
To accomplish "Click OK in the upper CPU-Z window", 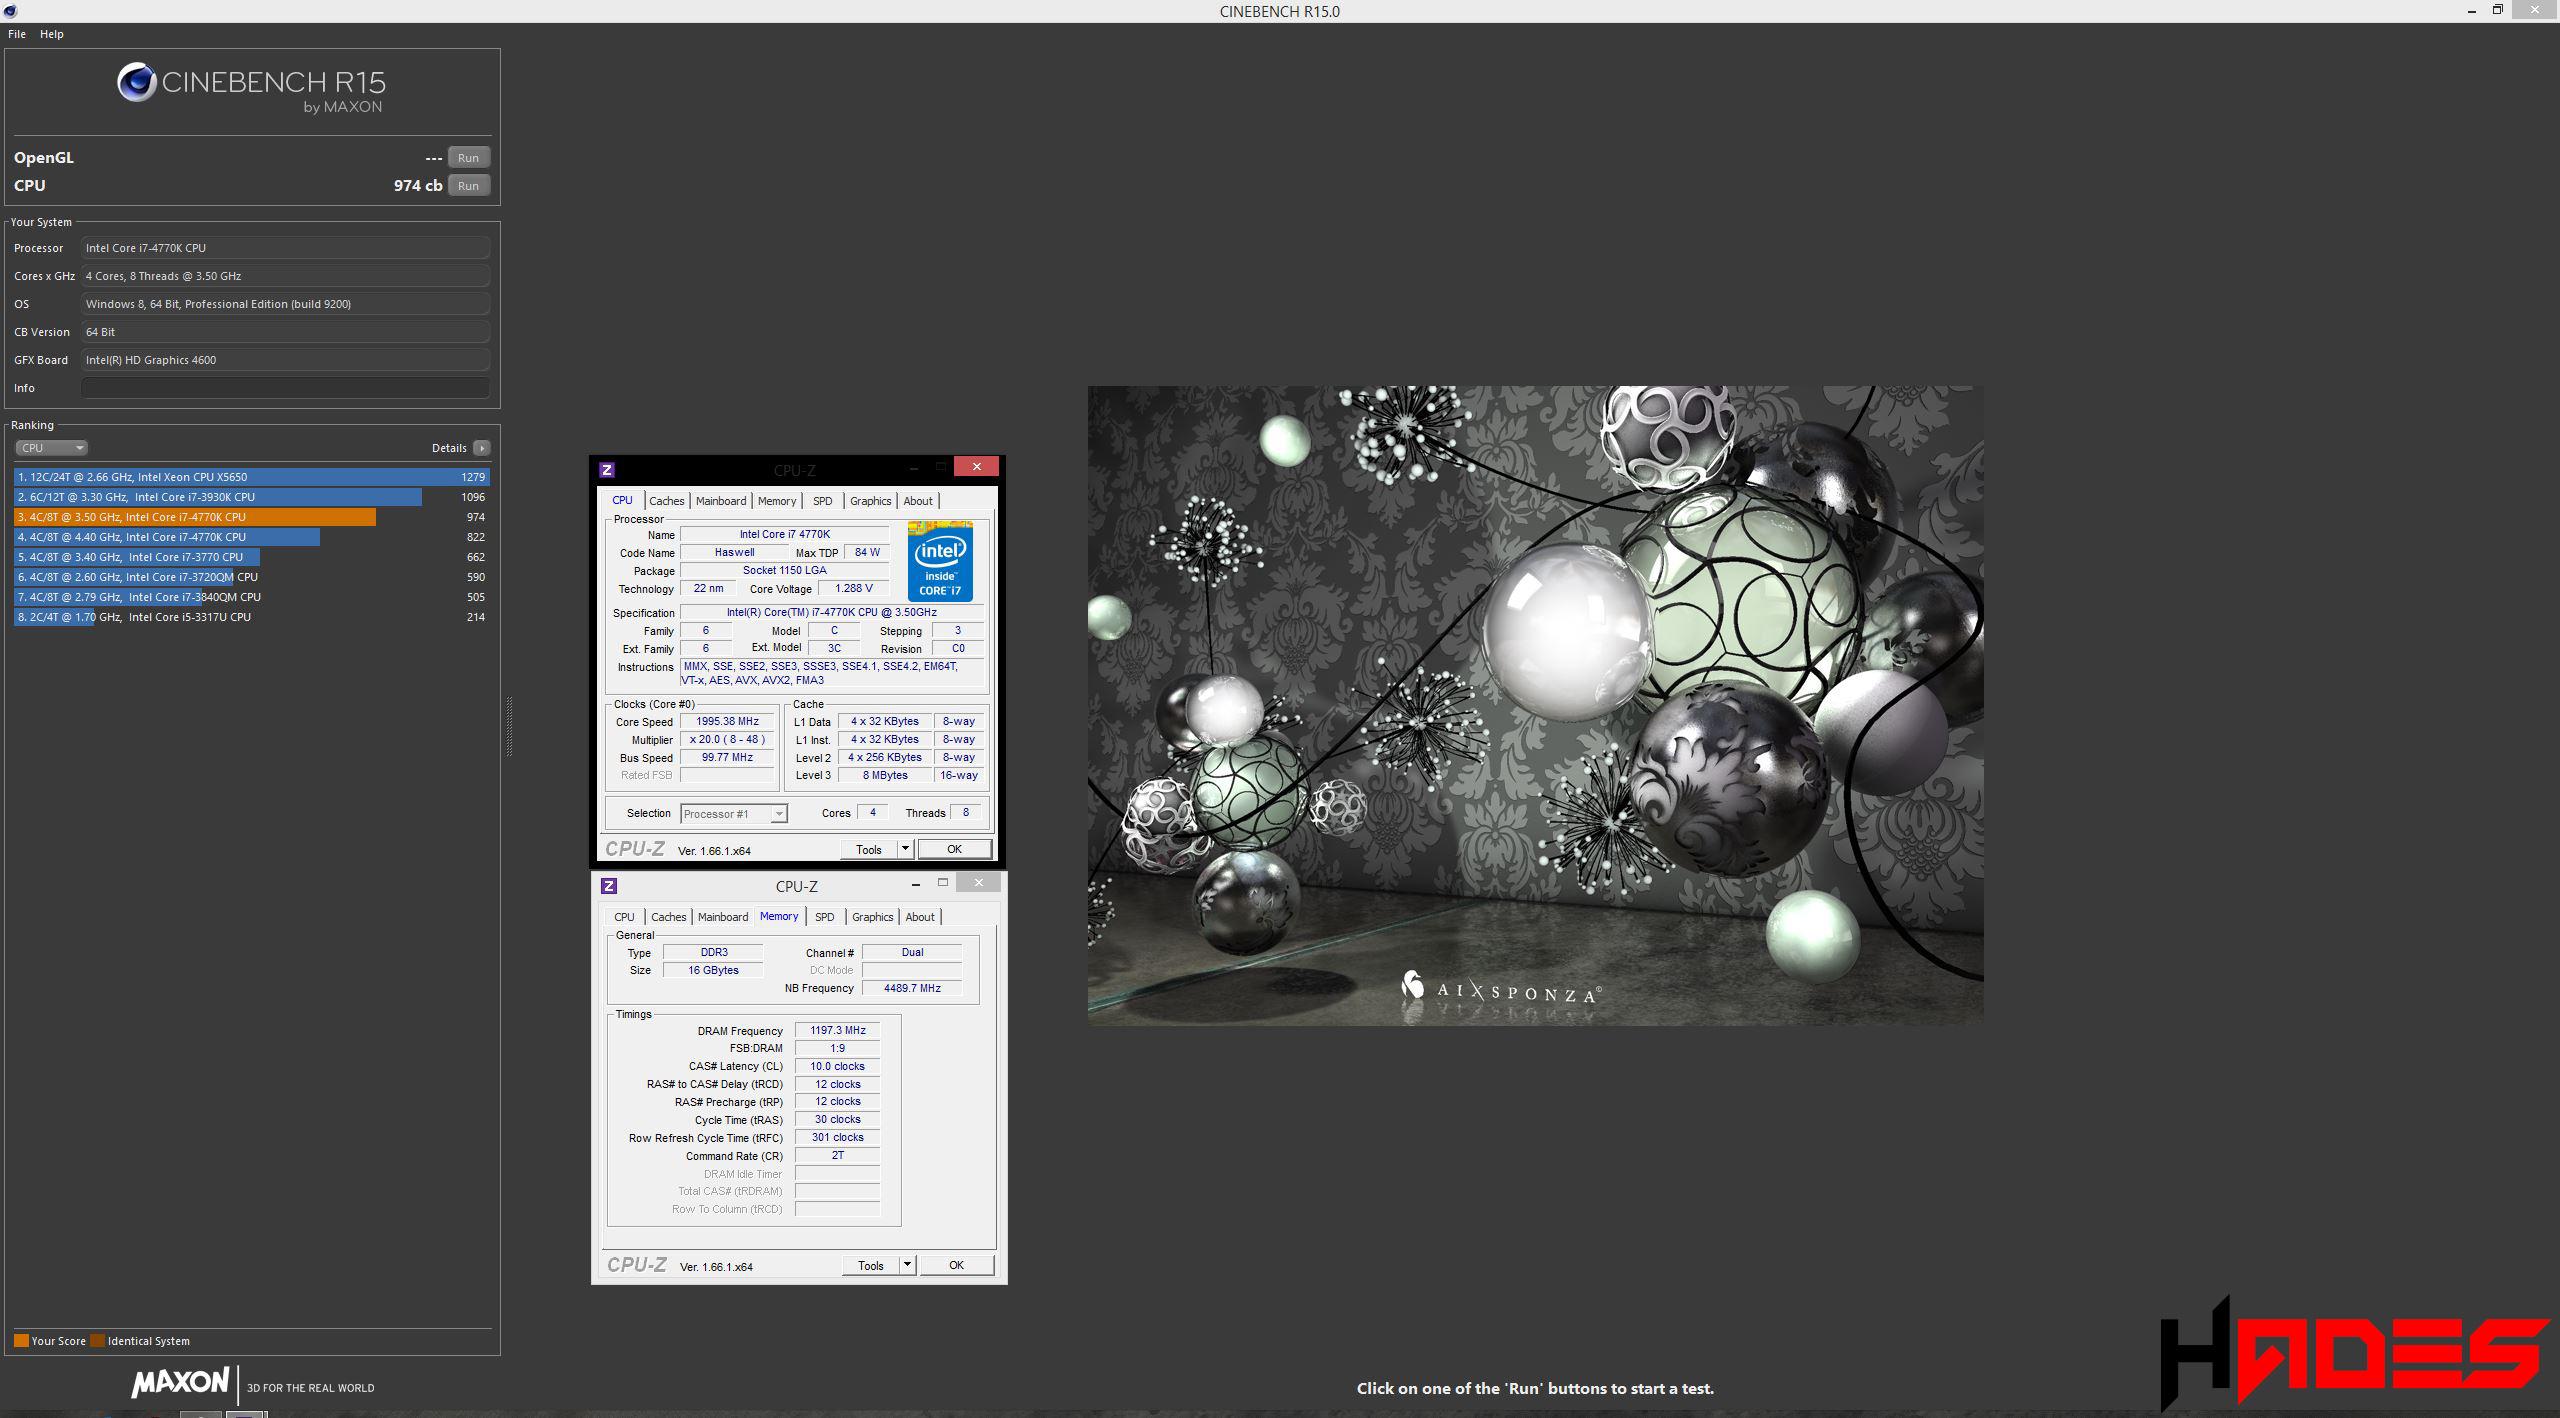I will [955, 850].
